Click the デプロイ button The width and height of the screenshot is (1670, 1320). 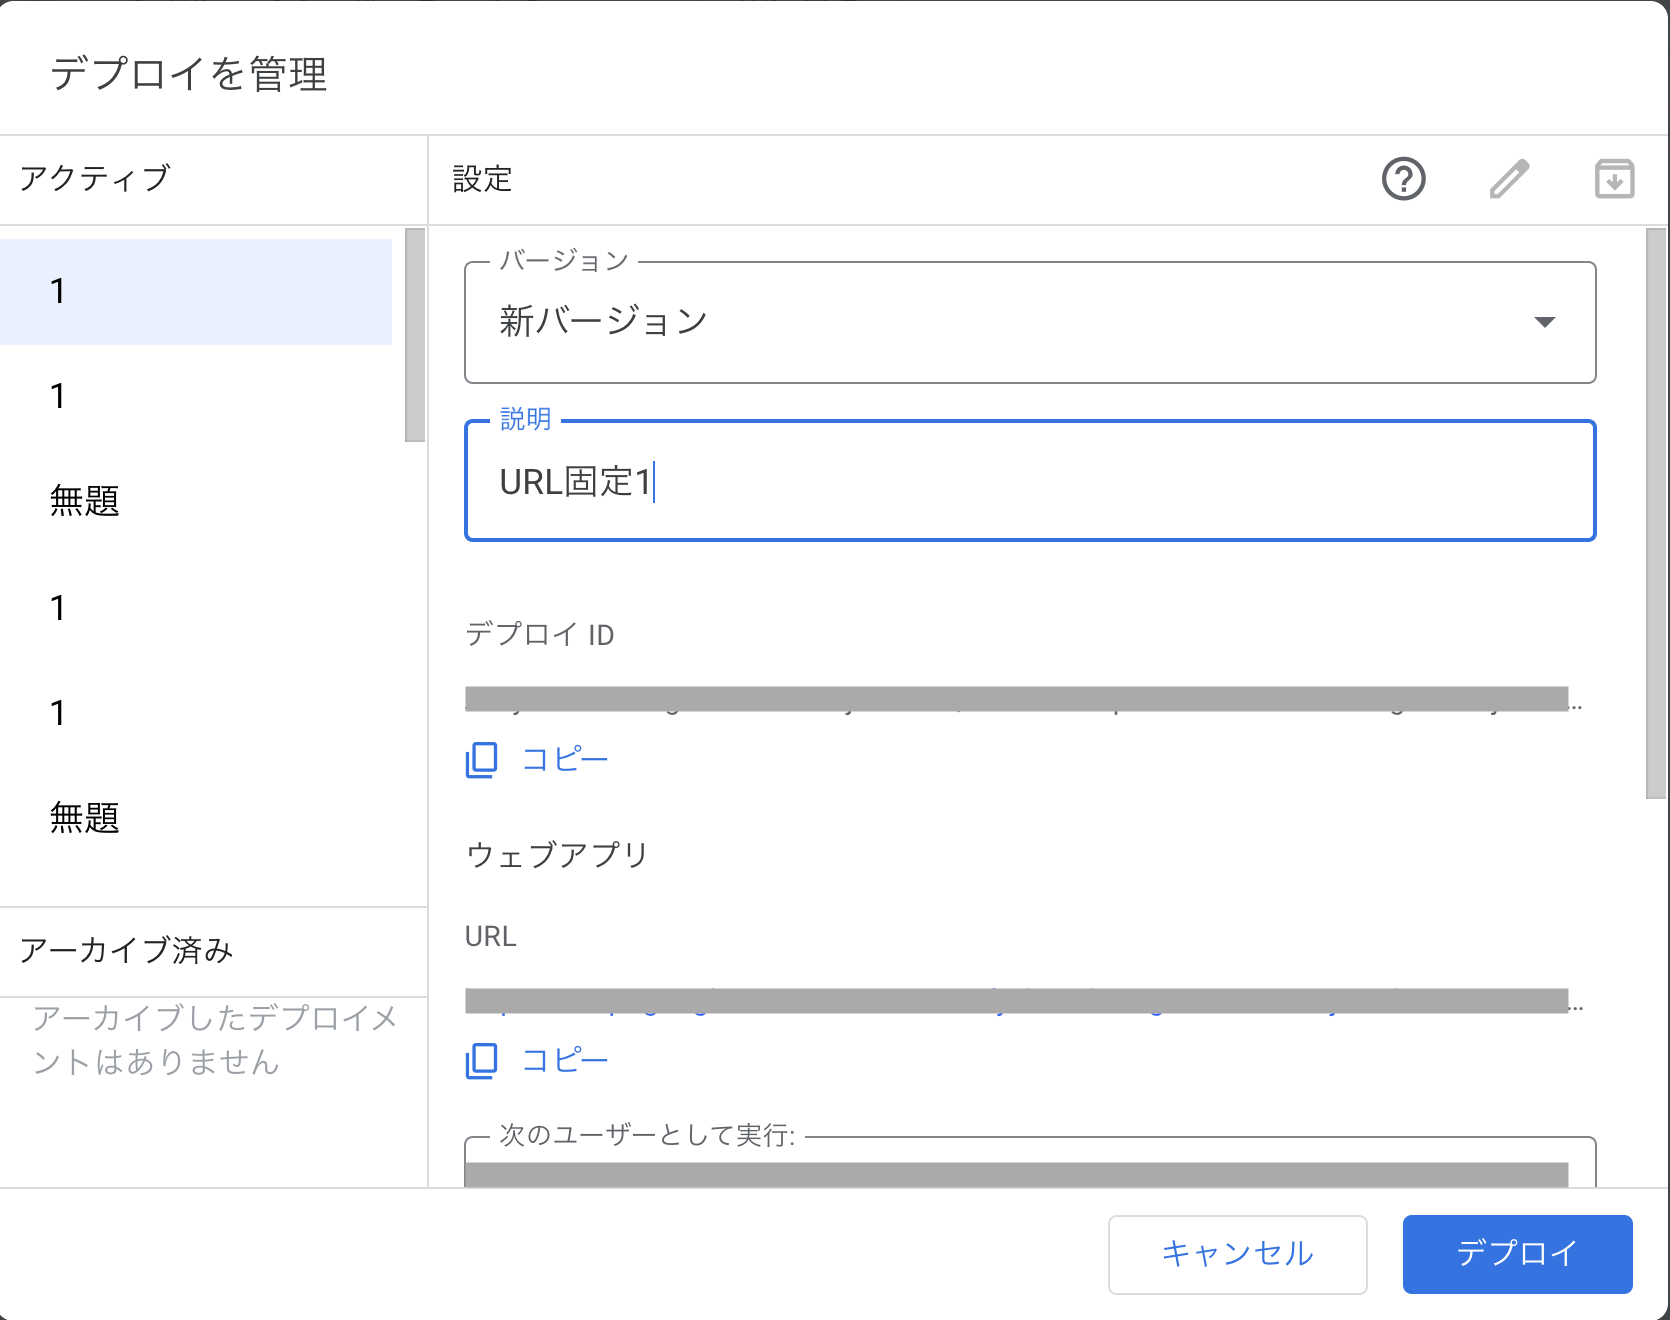(1517, 1255)
